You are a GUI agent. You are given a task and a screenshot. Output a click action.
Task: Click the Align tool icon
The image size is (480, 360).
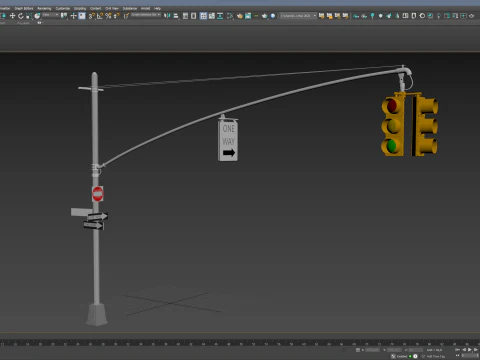(176, 16)
